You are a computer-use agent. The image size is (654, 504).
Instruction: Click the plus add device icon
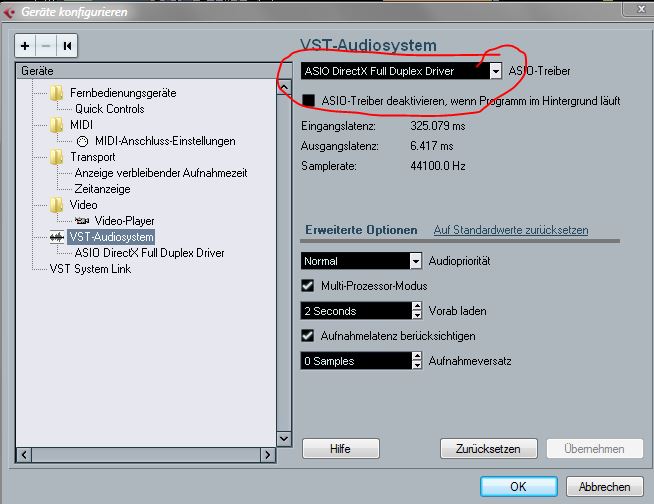[25, 46]
